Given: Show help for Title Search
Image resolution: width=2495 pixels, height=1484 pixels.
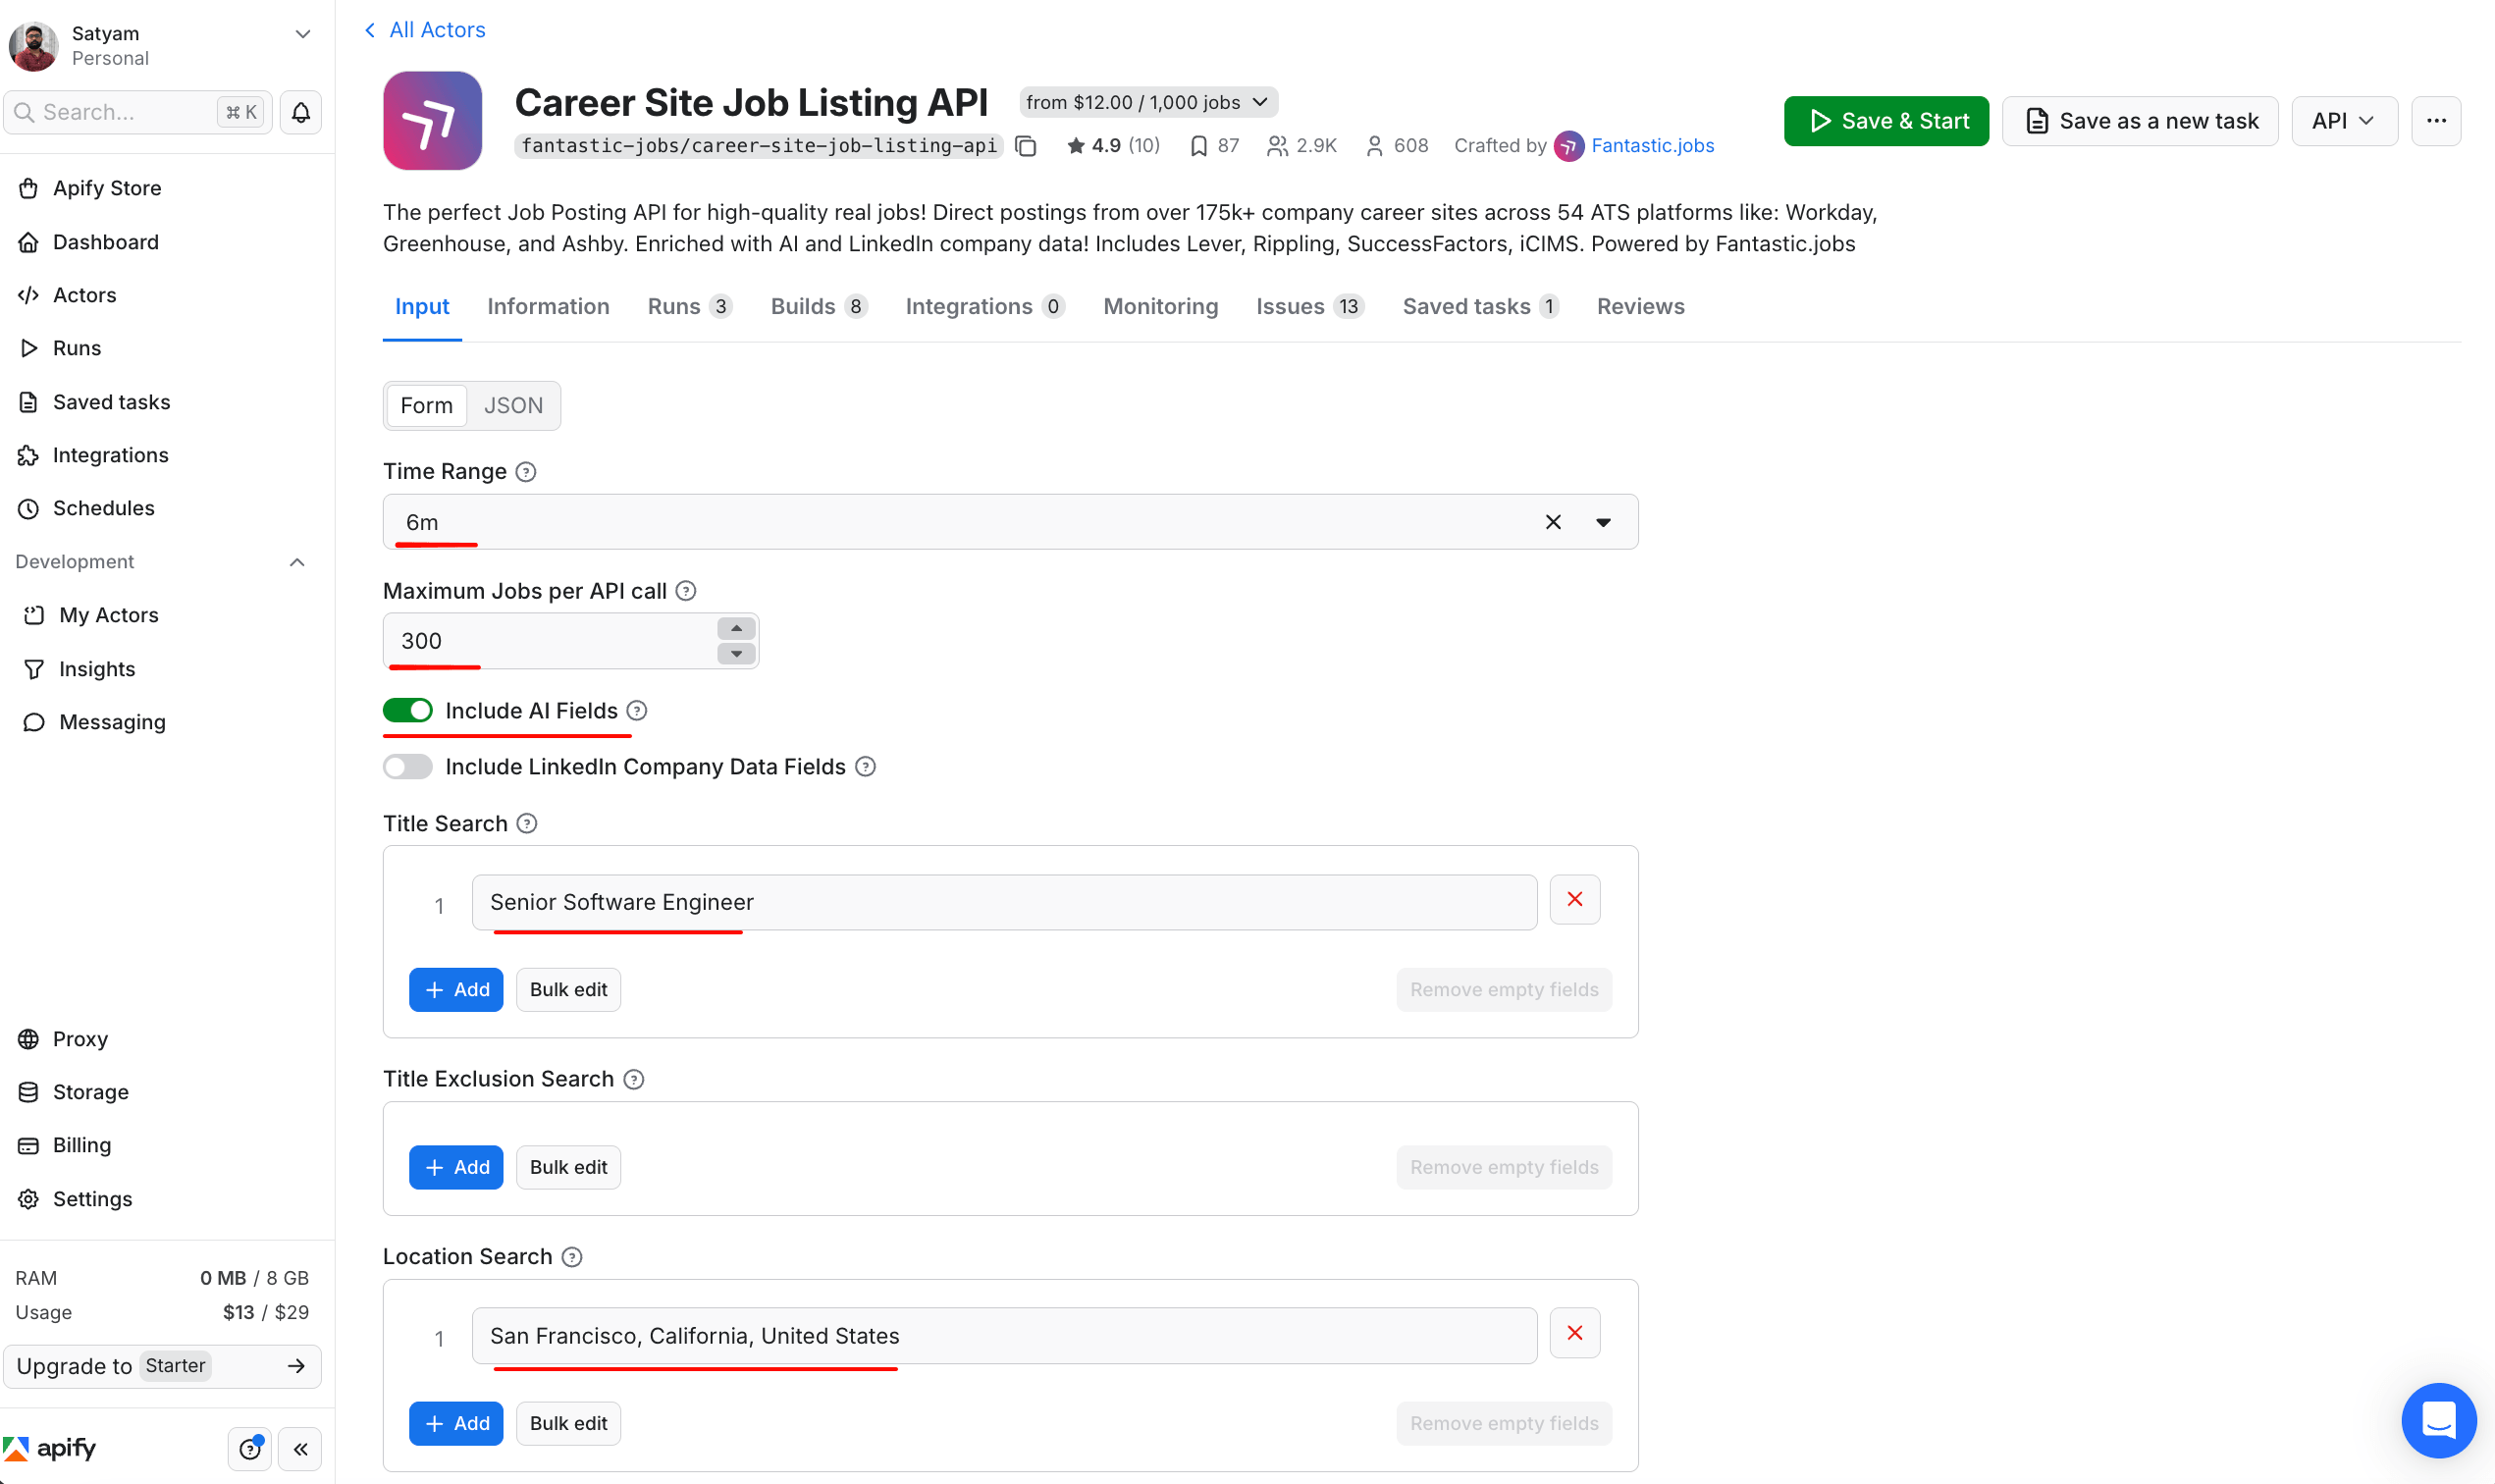Looking at the screenshot, I should (x=527, y=824).
